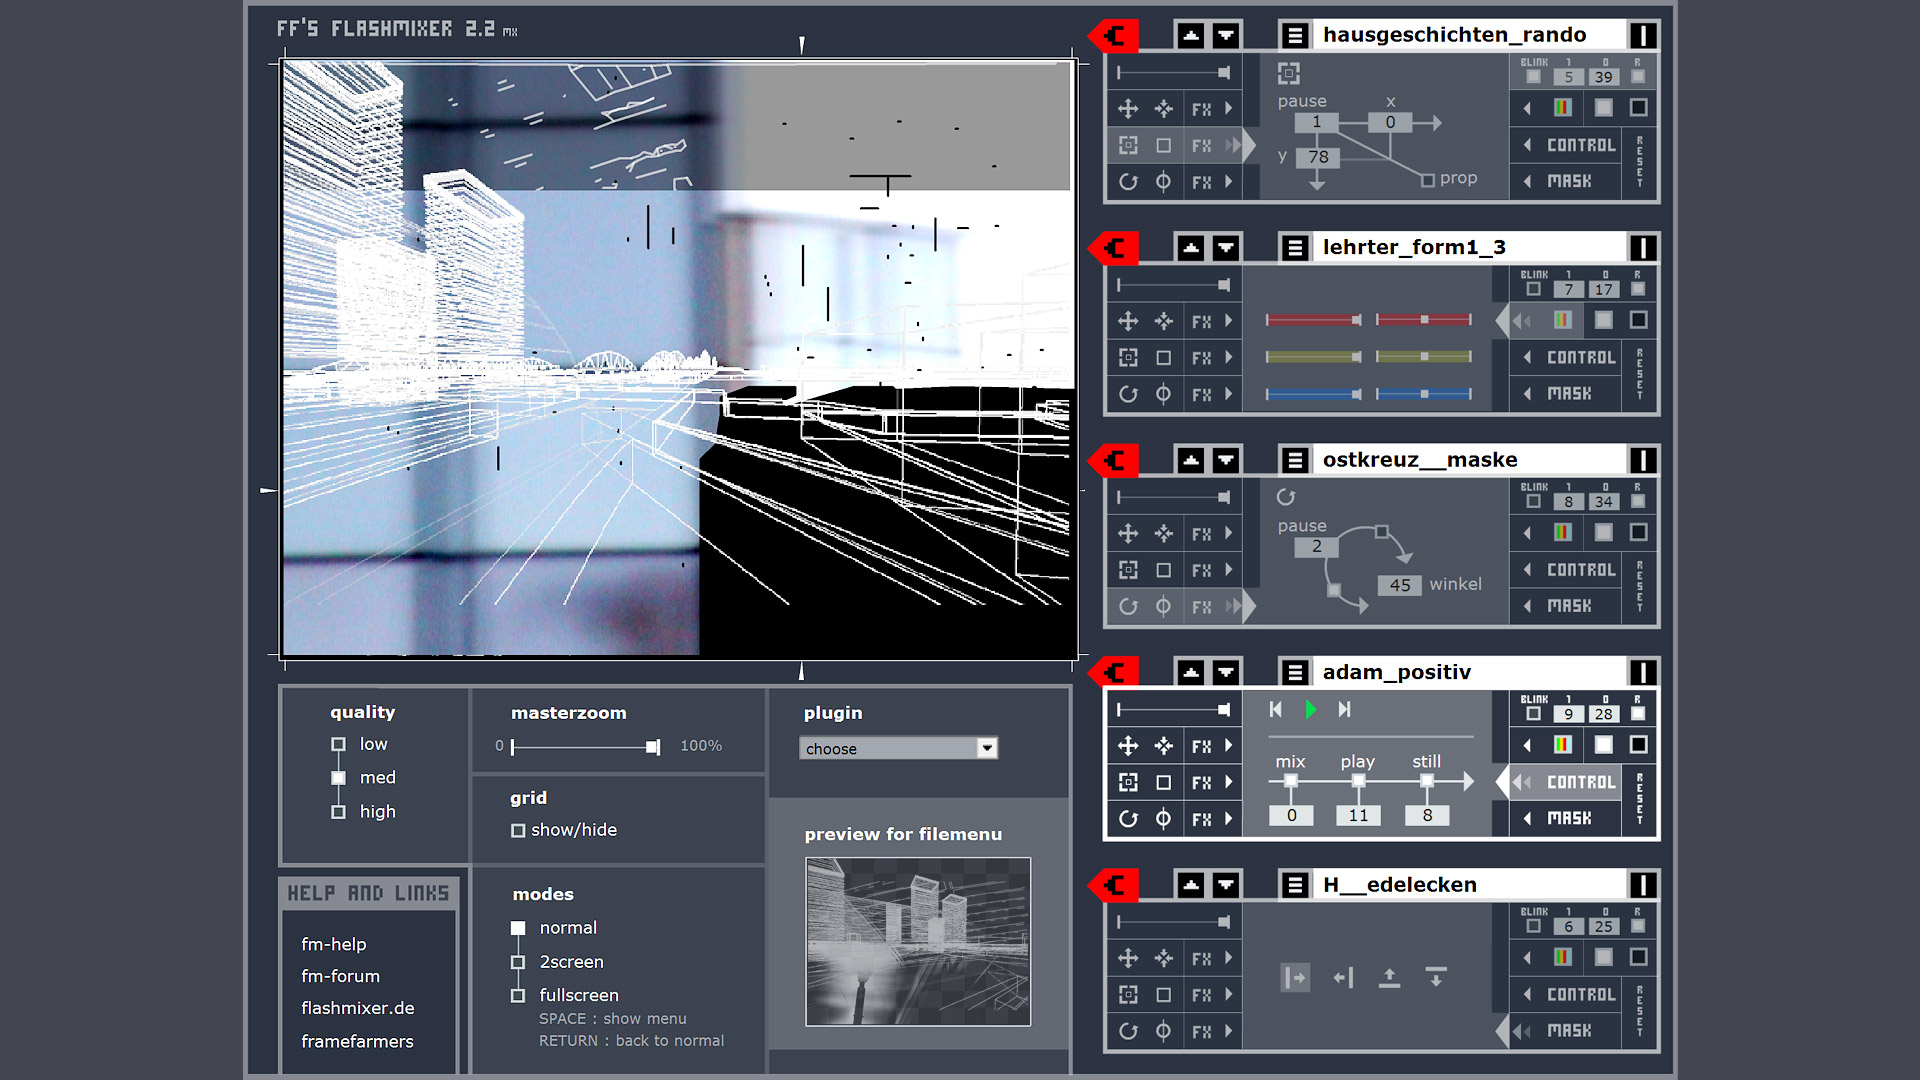Image resolution: width=1920 pixels, height=1080 pixels.
Task: Expand the MASK panel for adam_positiv
Action: coord(1565,818)
